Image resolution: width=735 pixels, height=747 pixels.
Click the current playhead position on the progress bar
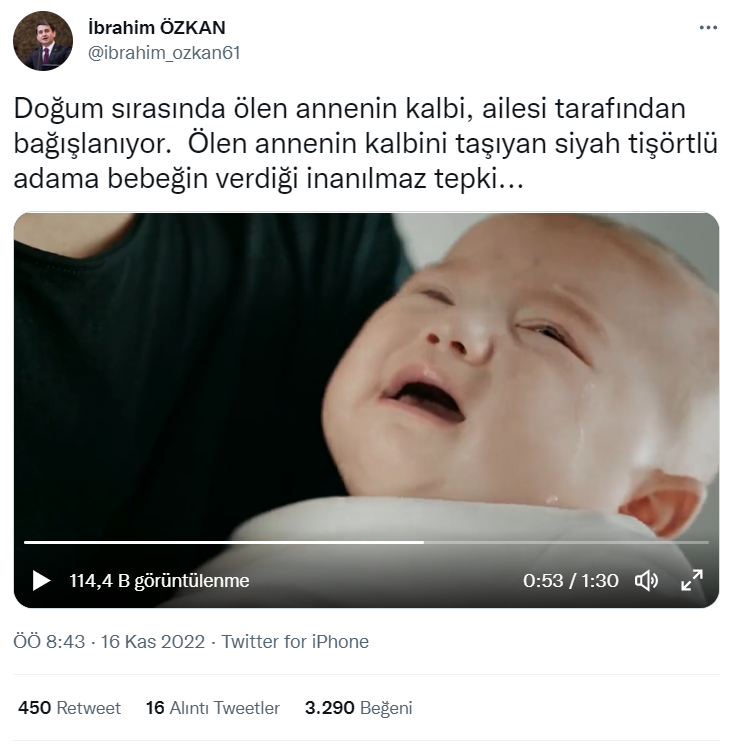tap(423, 542)
